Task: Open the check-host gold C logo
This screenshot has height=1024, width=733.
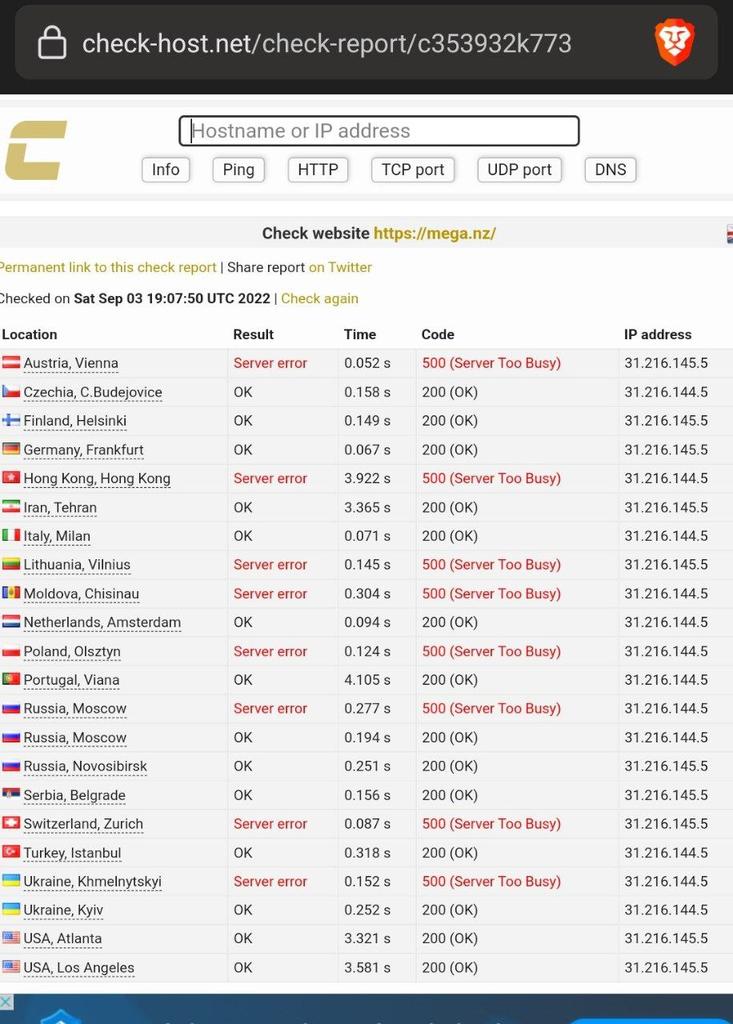Action: (36, 150)
